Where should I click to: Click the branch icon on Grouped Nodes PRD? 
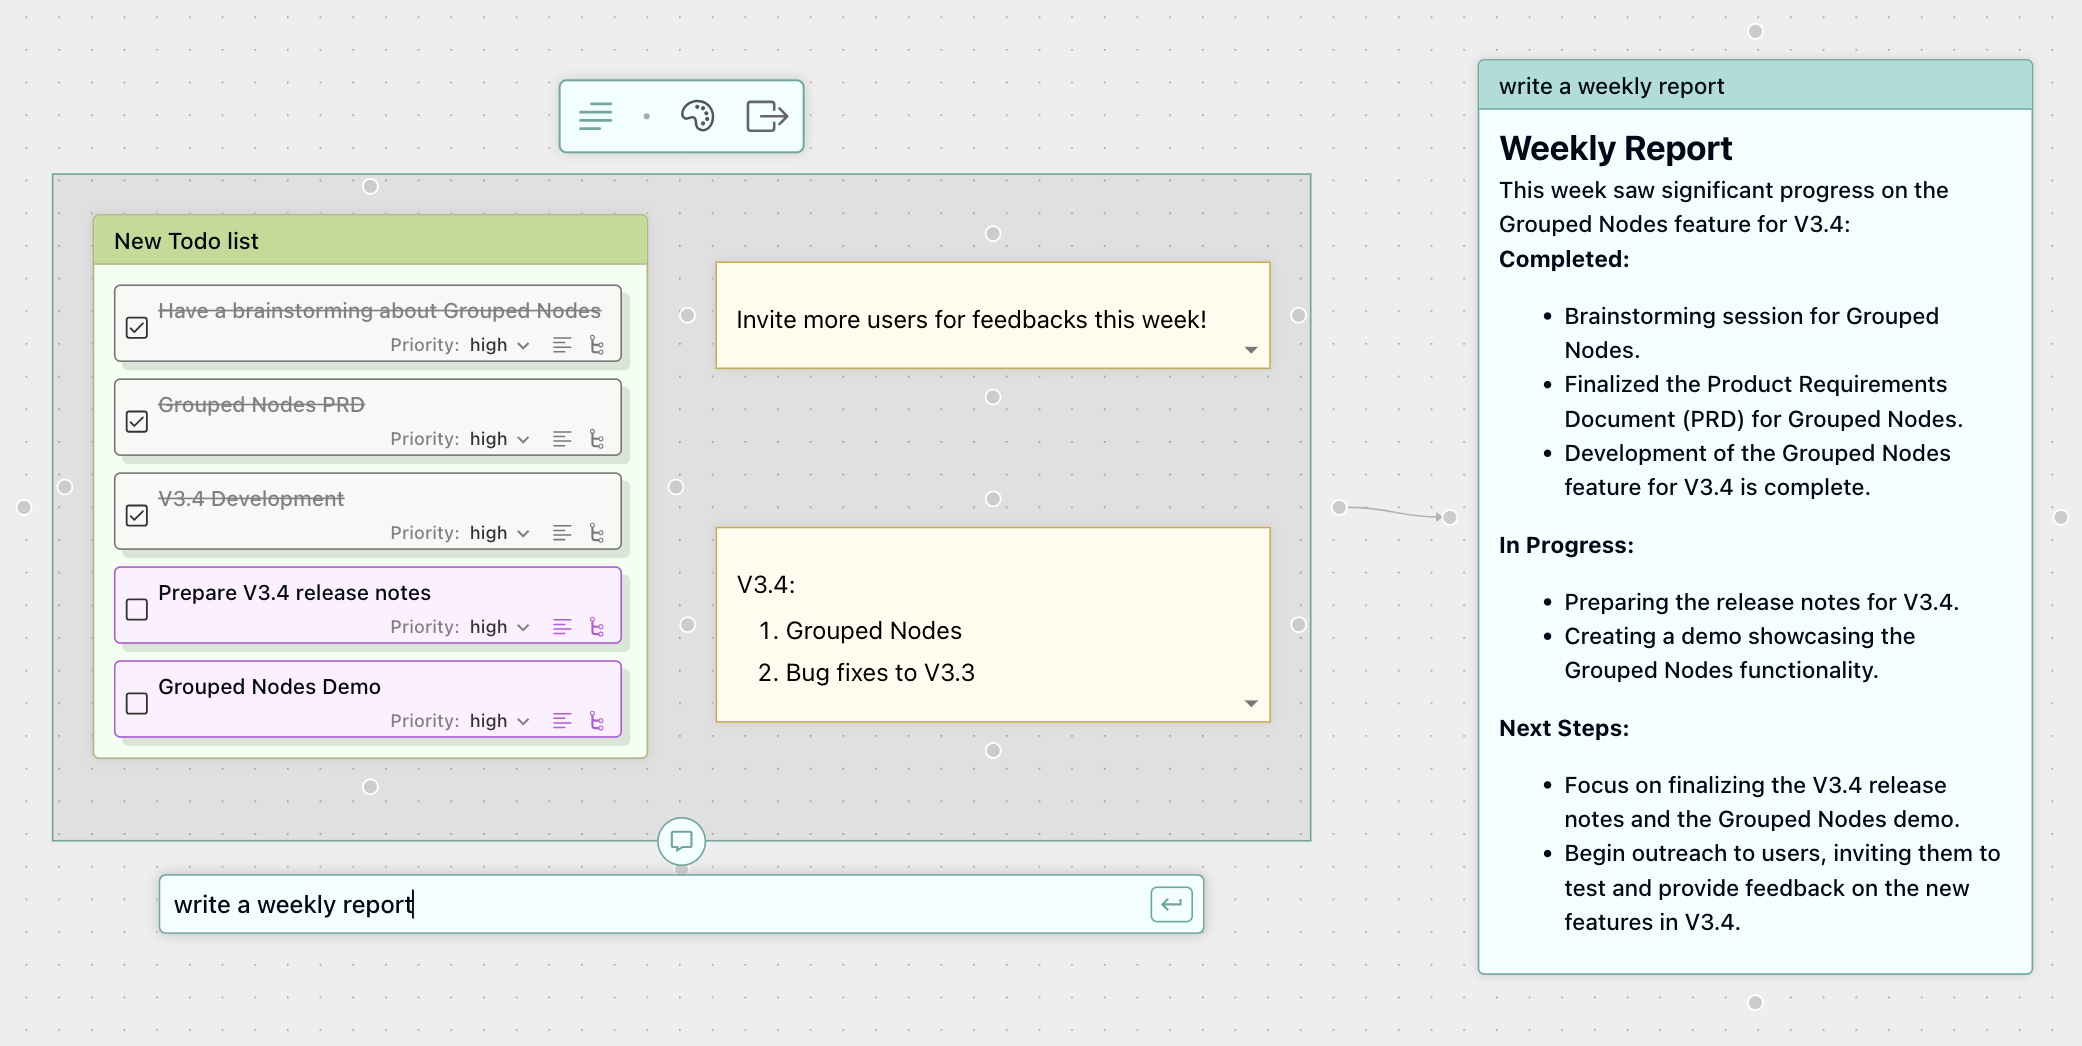(x=597, y=438)
